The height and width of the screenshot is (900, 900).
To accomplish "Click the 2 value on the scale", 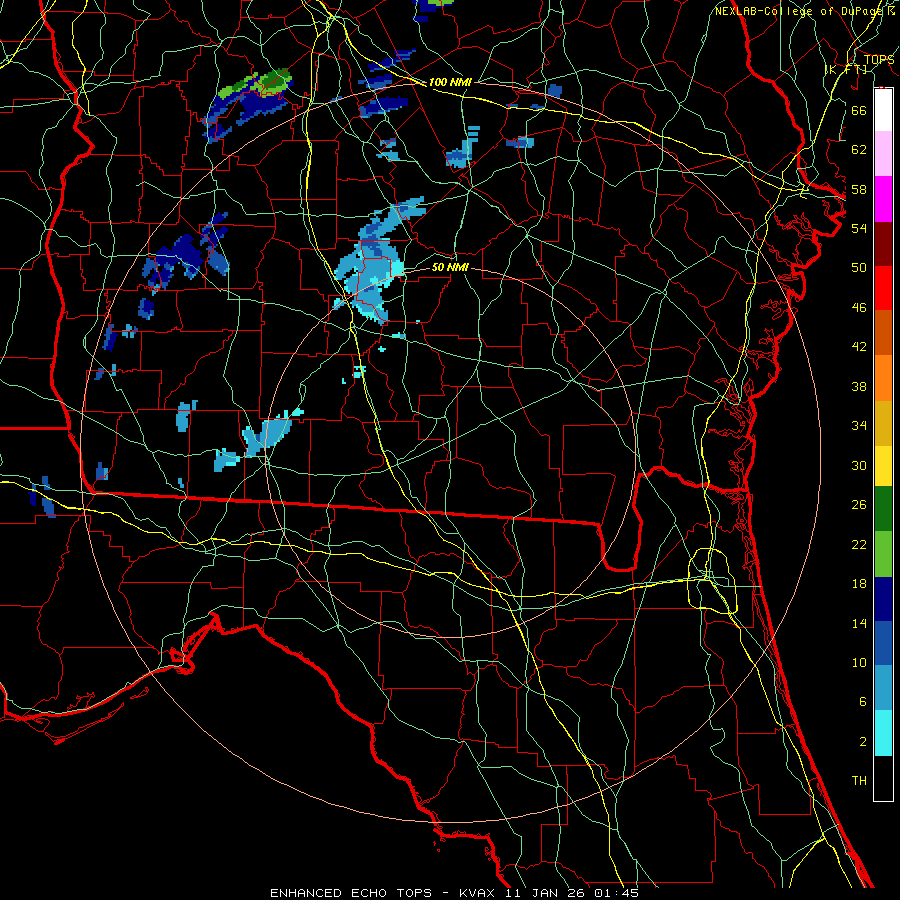I will (862, 742).
